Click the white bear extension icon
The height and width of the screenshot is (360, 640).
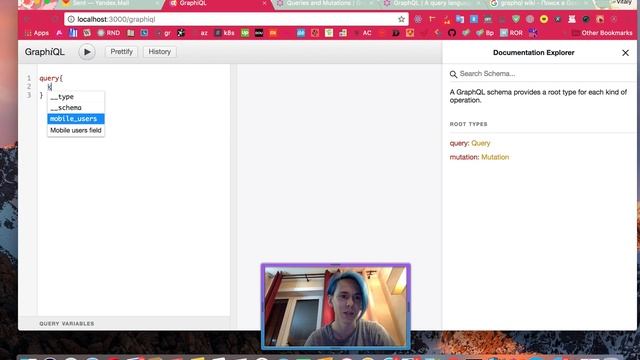point(572,19)
